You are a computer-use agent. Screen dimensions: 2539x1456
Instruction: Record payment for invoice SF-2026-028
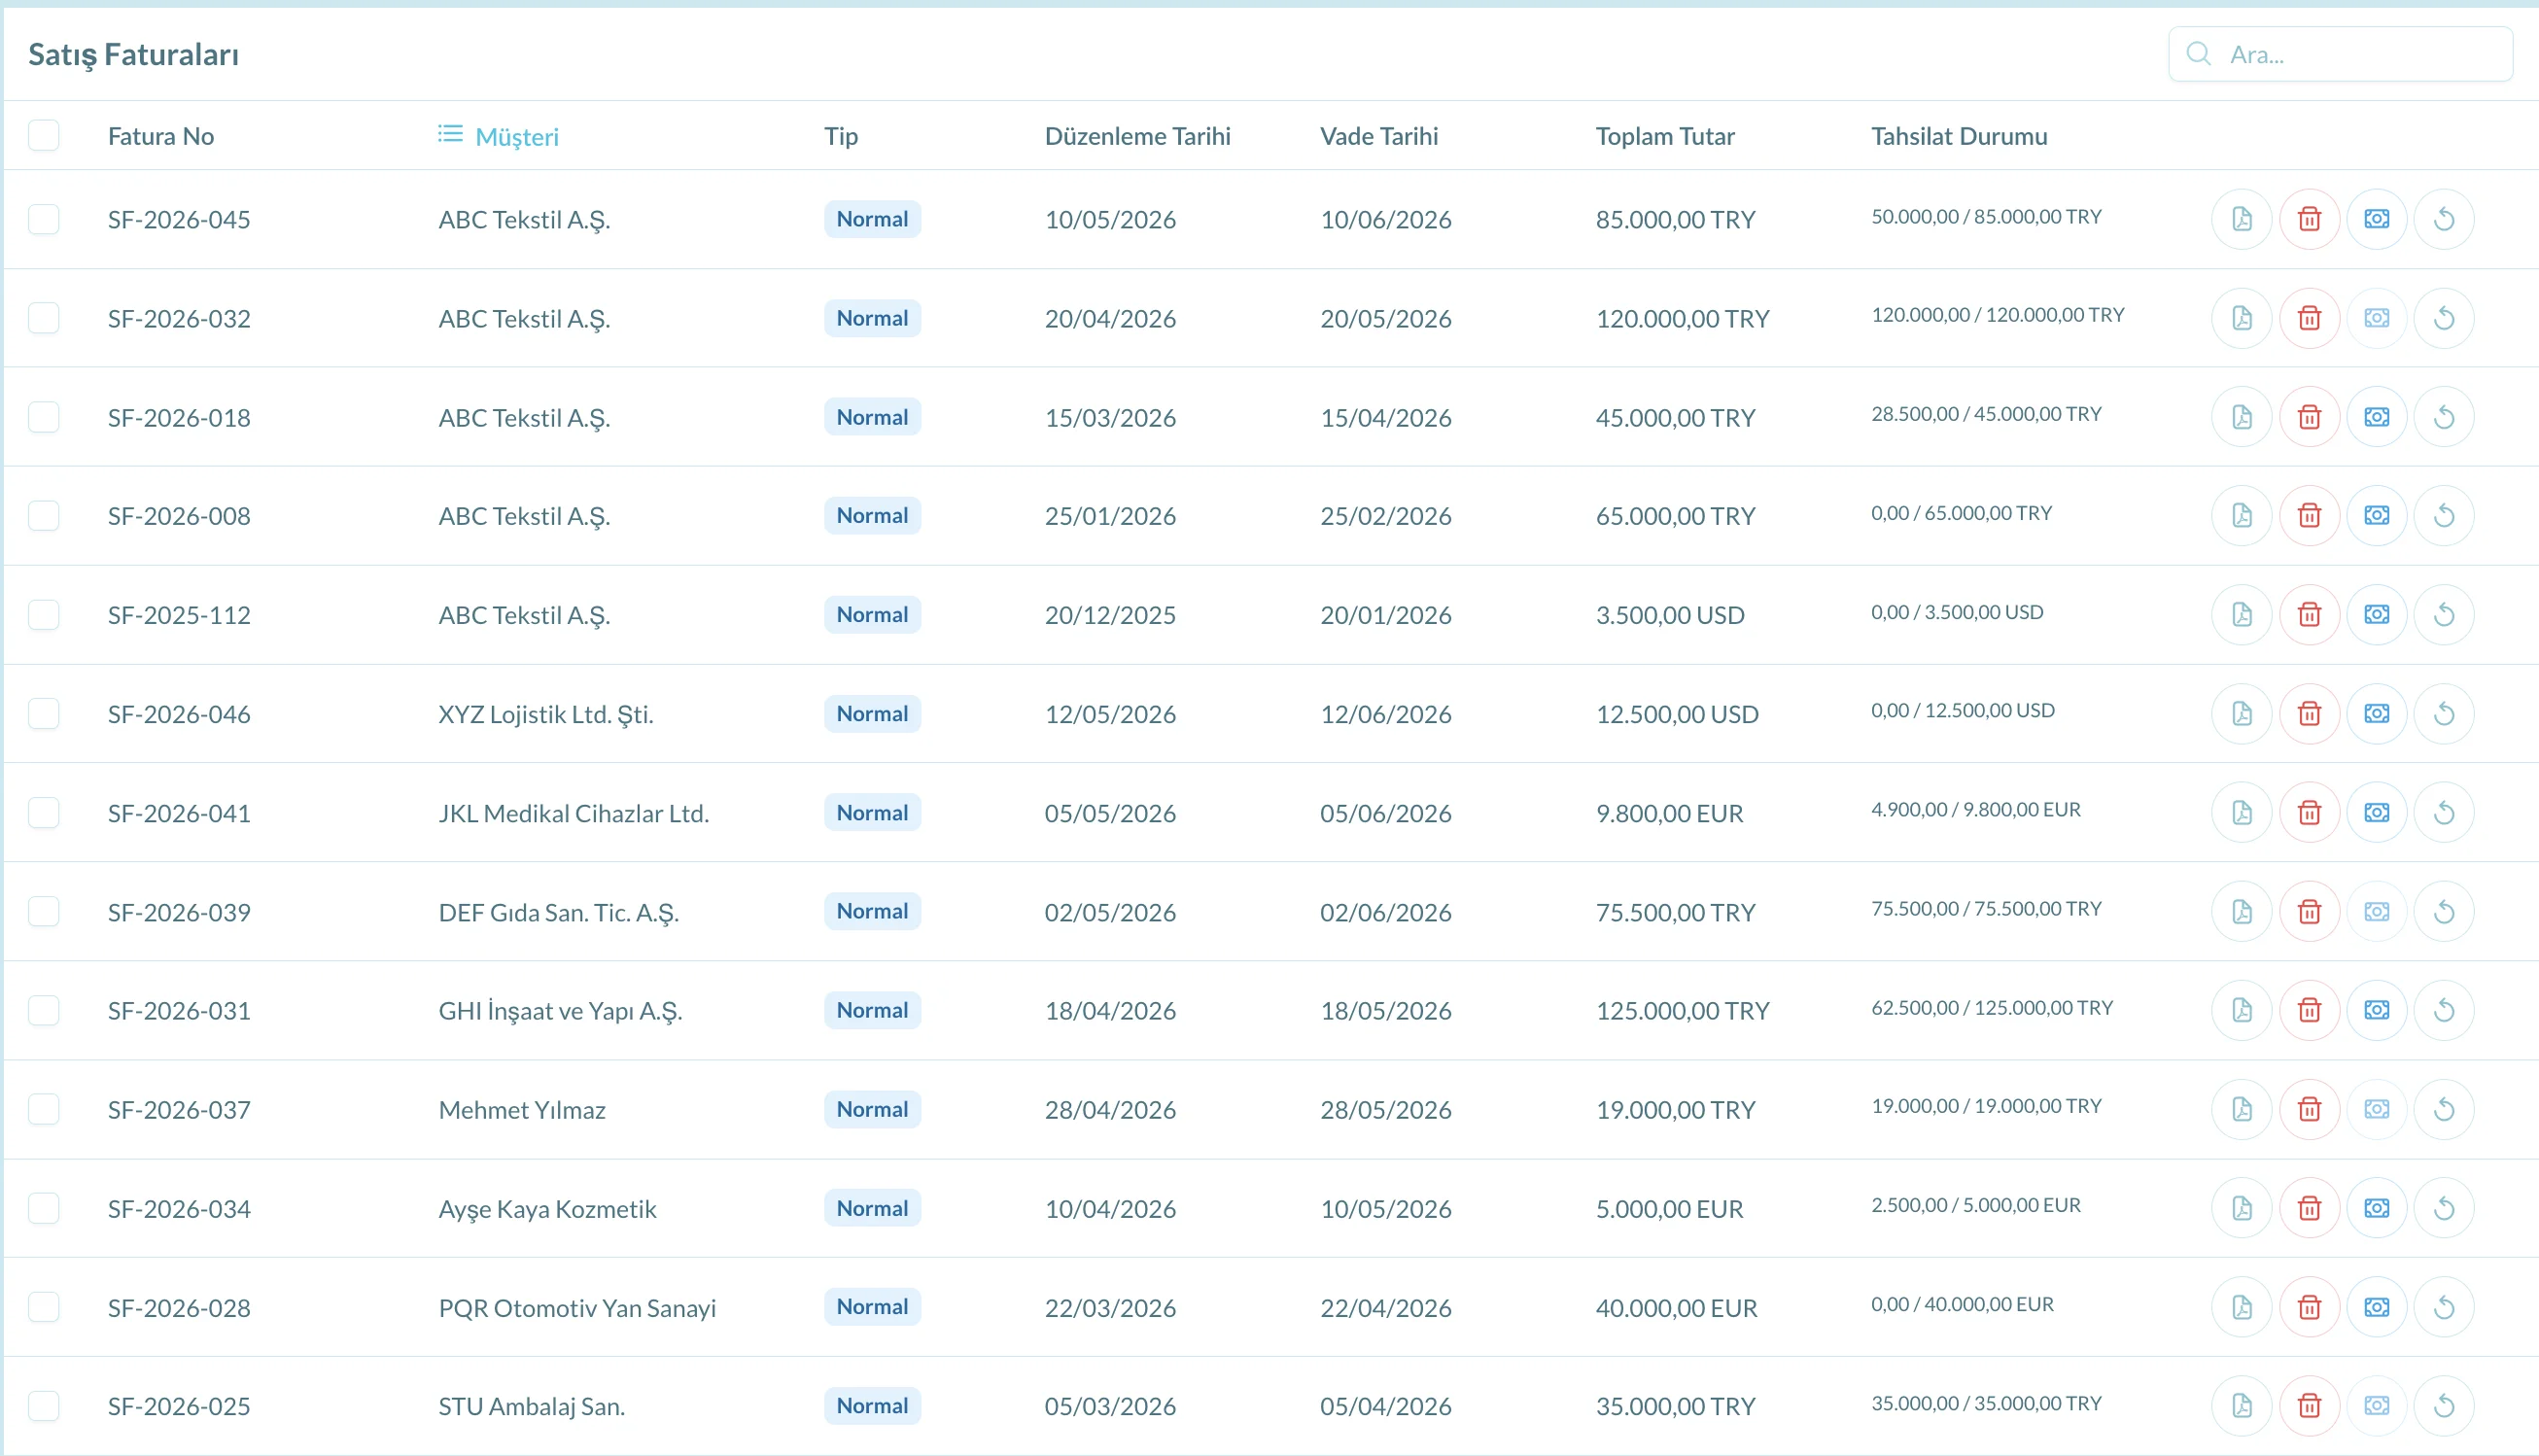click(2376, 1307)
